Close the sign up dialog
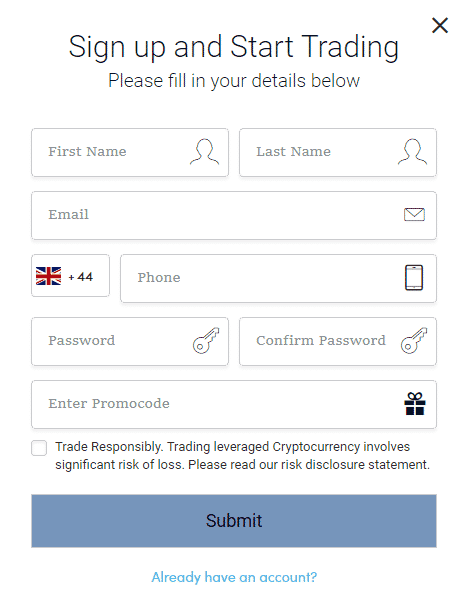 coord(440,25)
